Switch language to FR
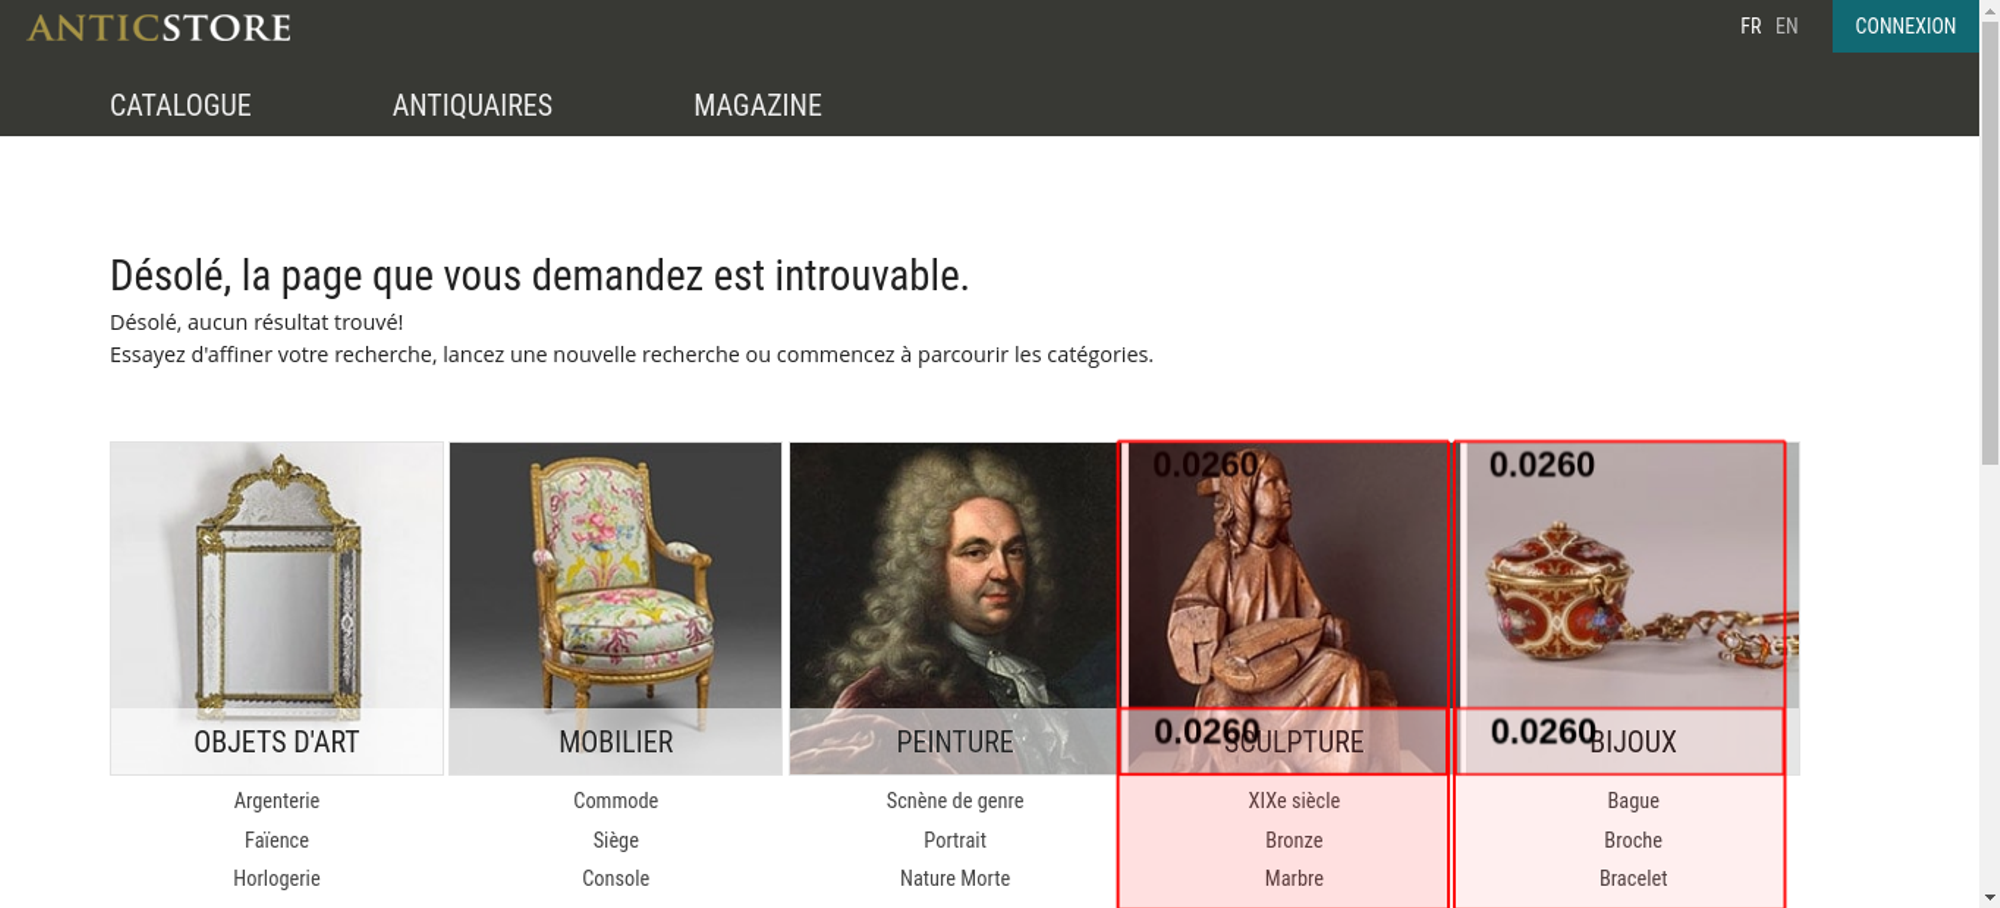This screenshot has height=908, width=2000. tap(1750, 26)
